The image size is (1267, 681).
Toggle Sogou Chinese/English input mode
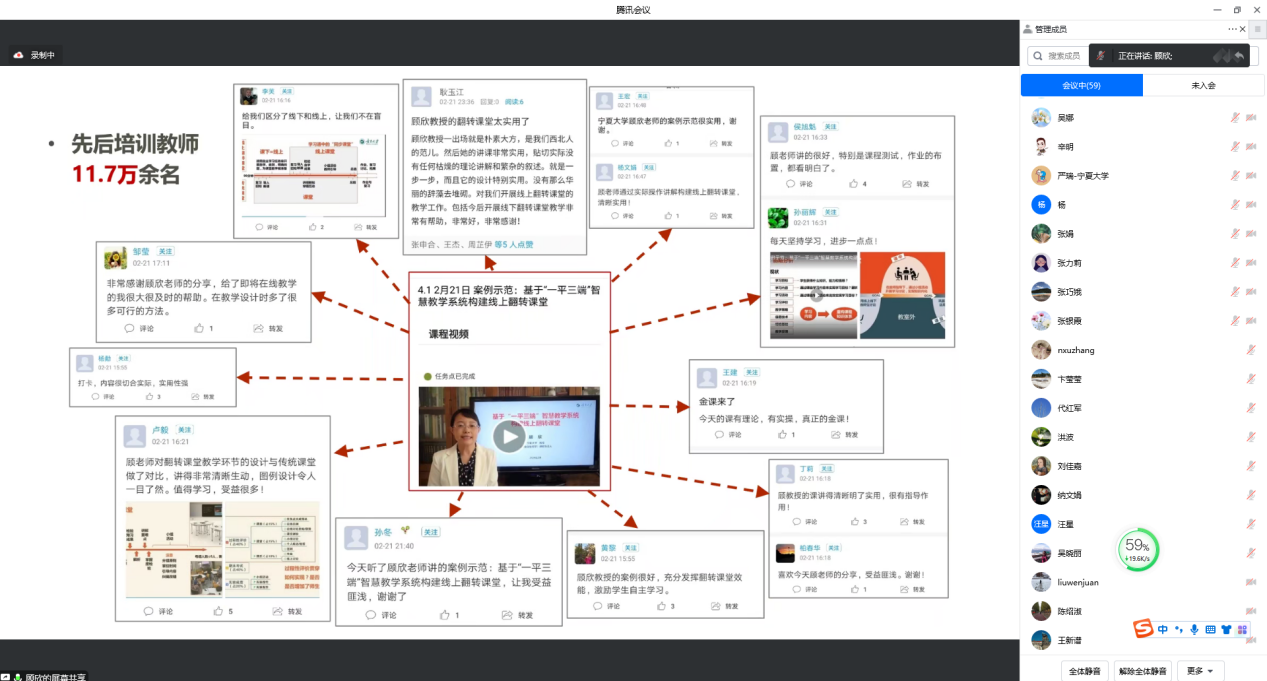1162,629
